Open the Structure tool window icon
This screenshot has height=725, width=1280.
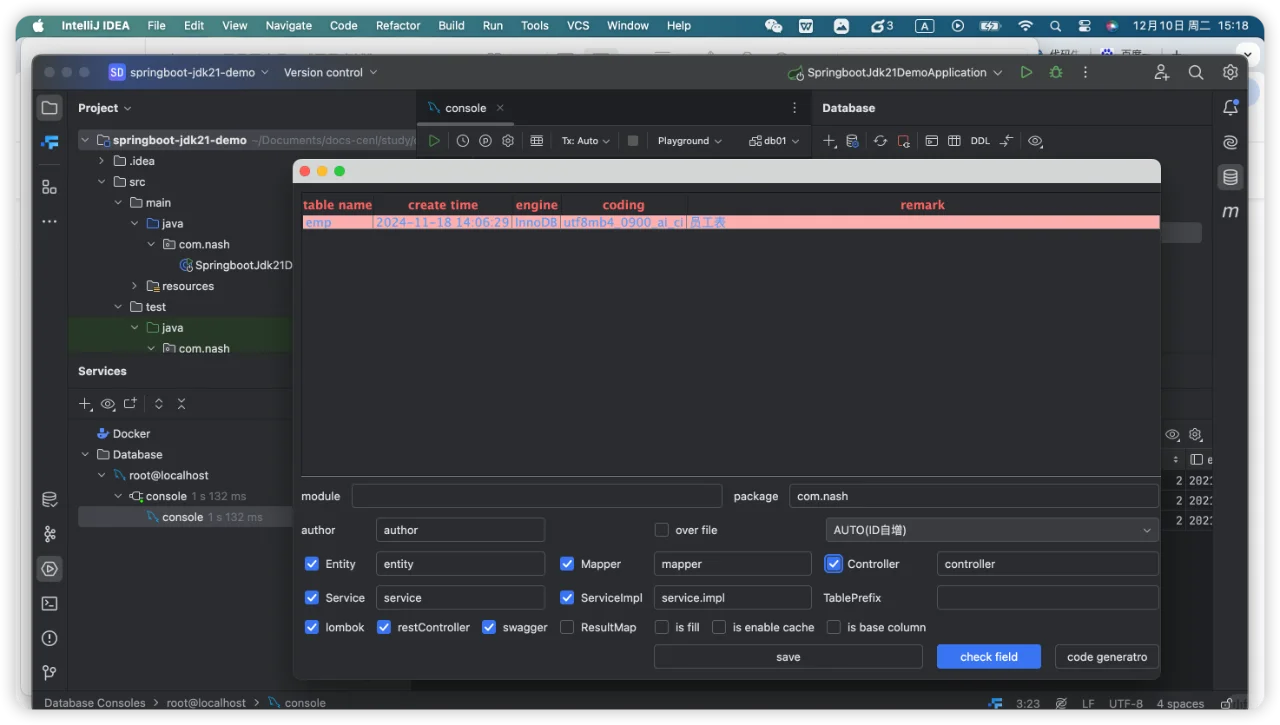tap(49, 187)
